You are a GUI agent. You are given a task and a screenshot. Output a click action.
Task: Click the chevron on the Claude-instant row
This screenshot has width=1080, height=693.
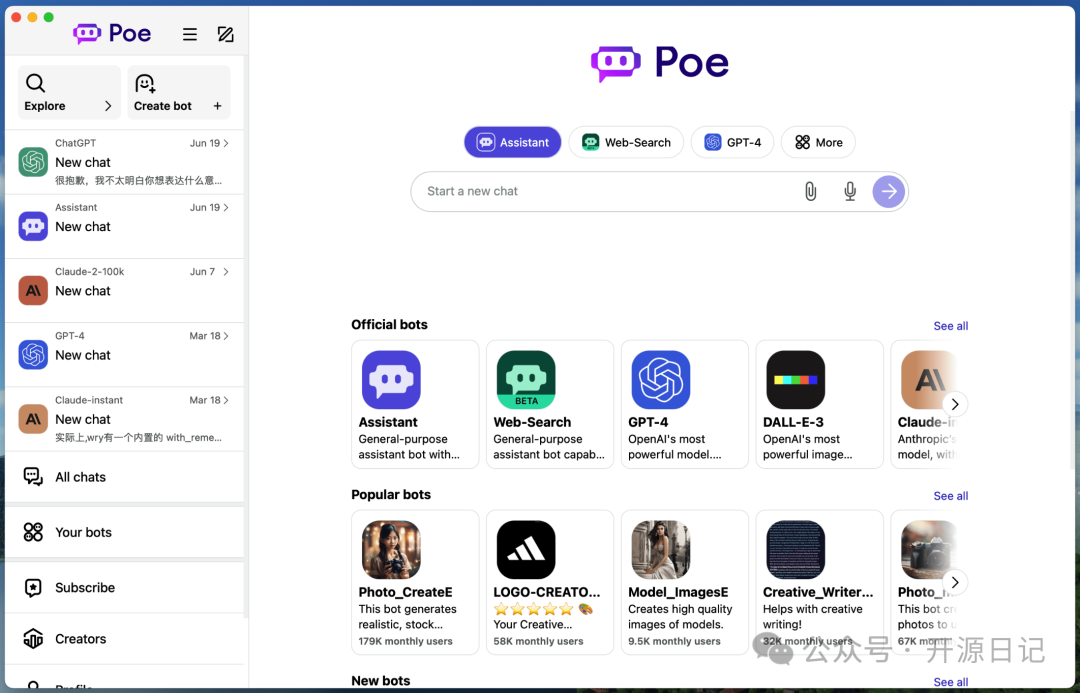pos(226,400)
